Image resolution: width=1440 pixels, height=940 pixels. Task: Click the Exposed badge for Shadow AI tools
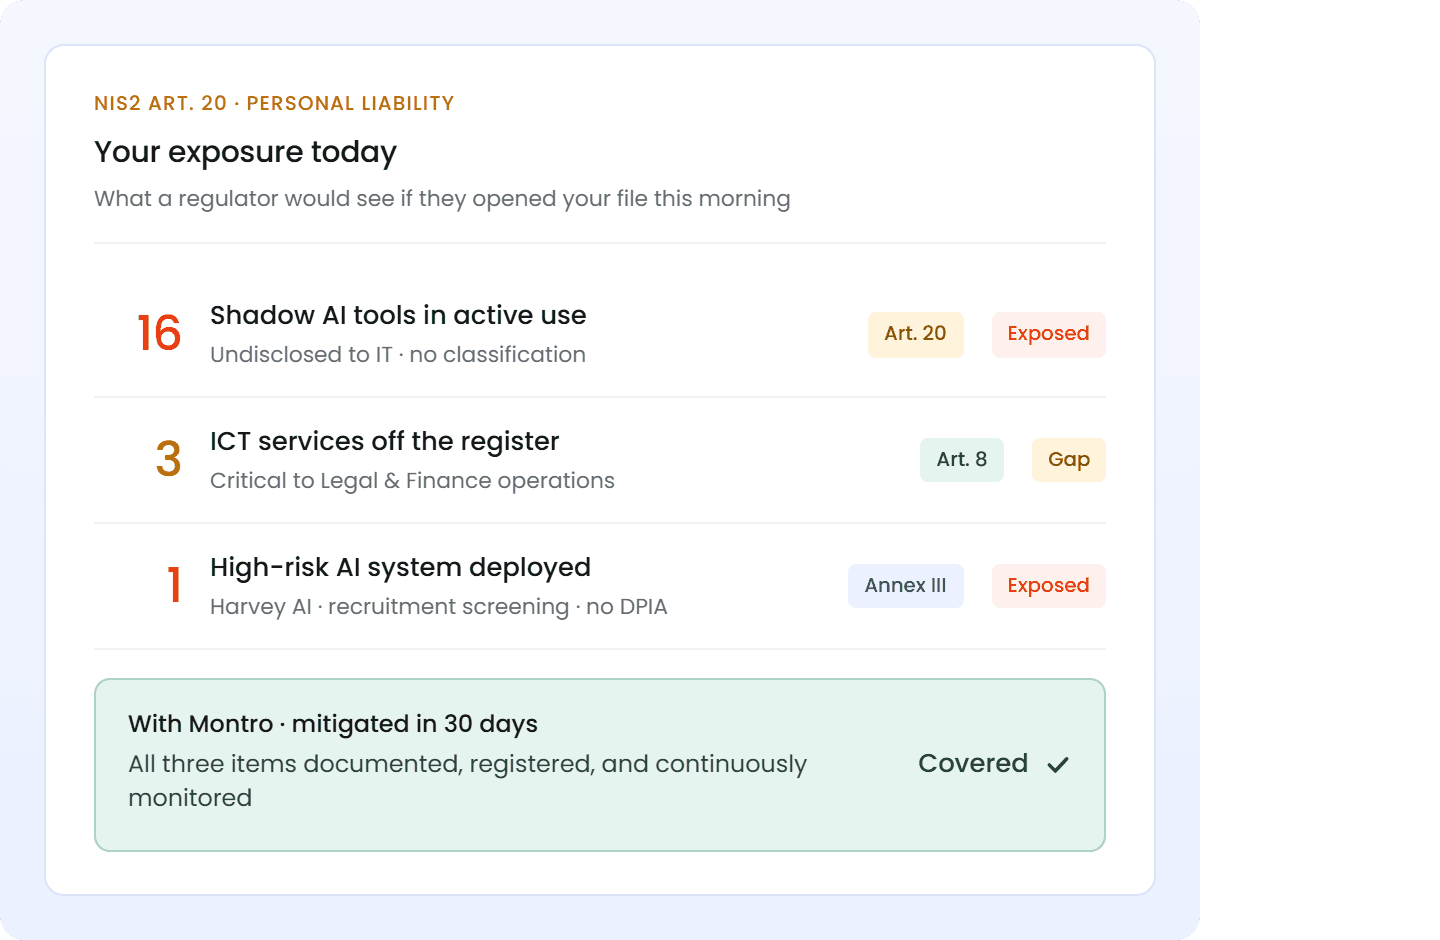pyautogui.click(x=1048, y=334)
